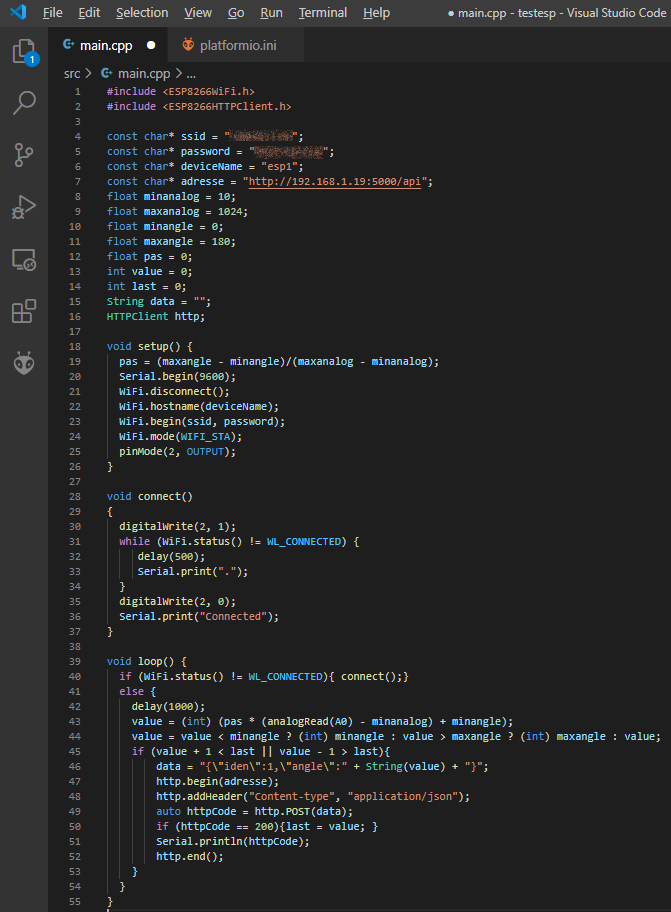Image resolution: width=671 pixels, height=912 pixels.
Task: Switch to the platformio.ini tab
Action: (x=239, y=45)
